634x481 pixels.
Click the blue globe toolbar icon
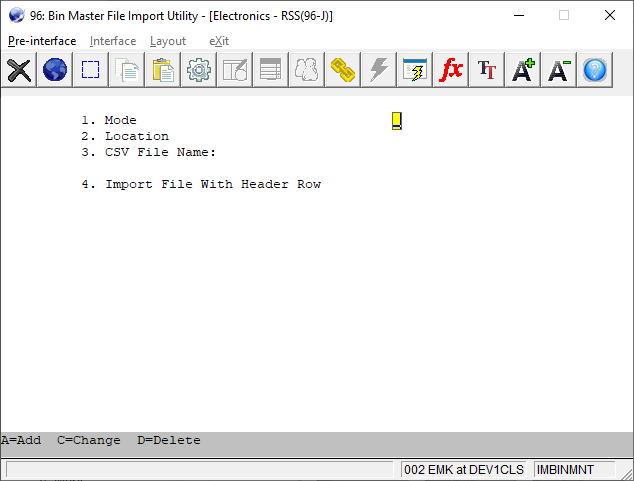click(x=55, y=70)
